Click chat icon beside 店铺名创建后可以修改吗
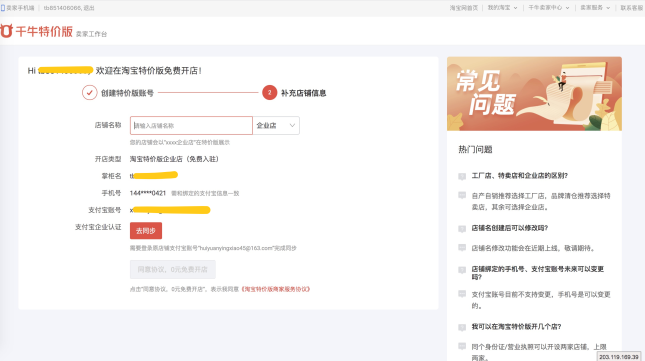645x361 pixels. pyautogui.click(x=462, y=229)
